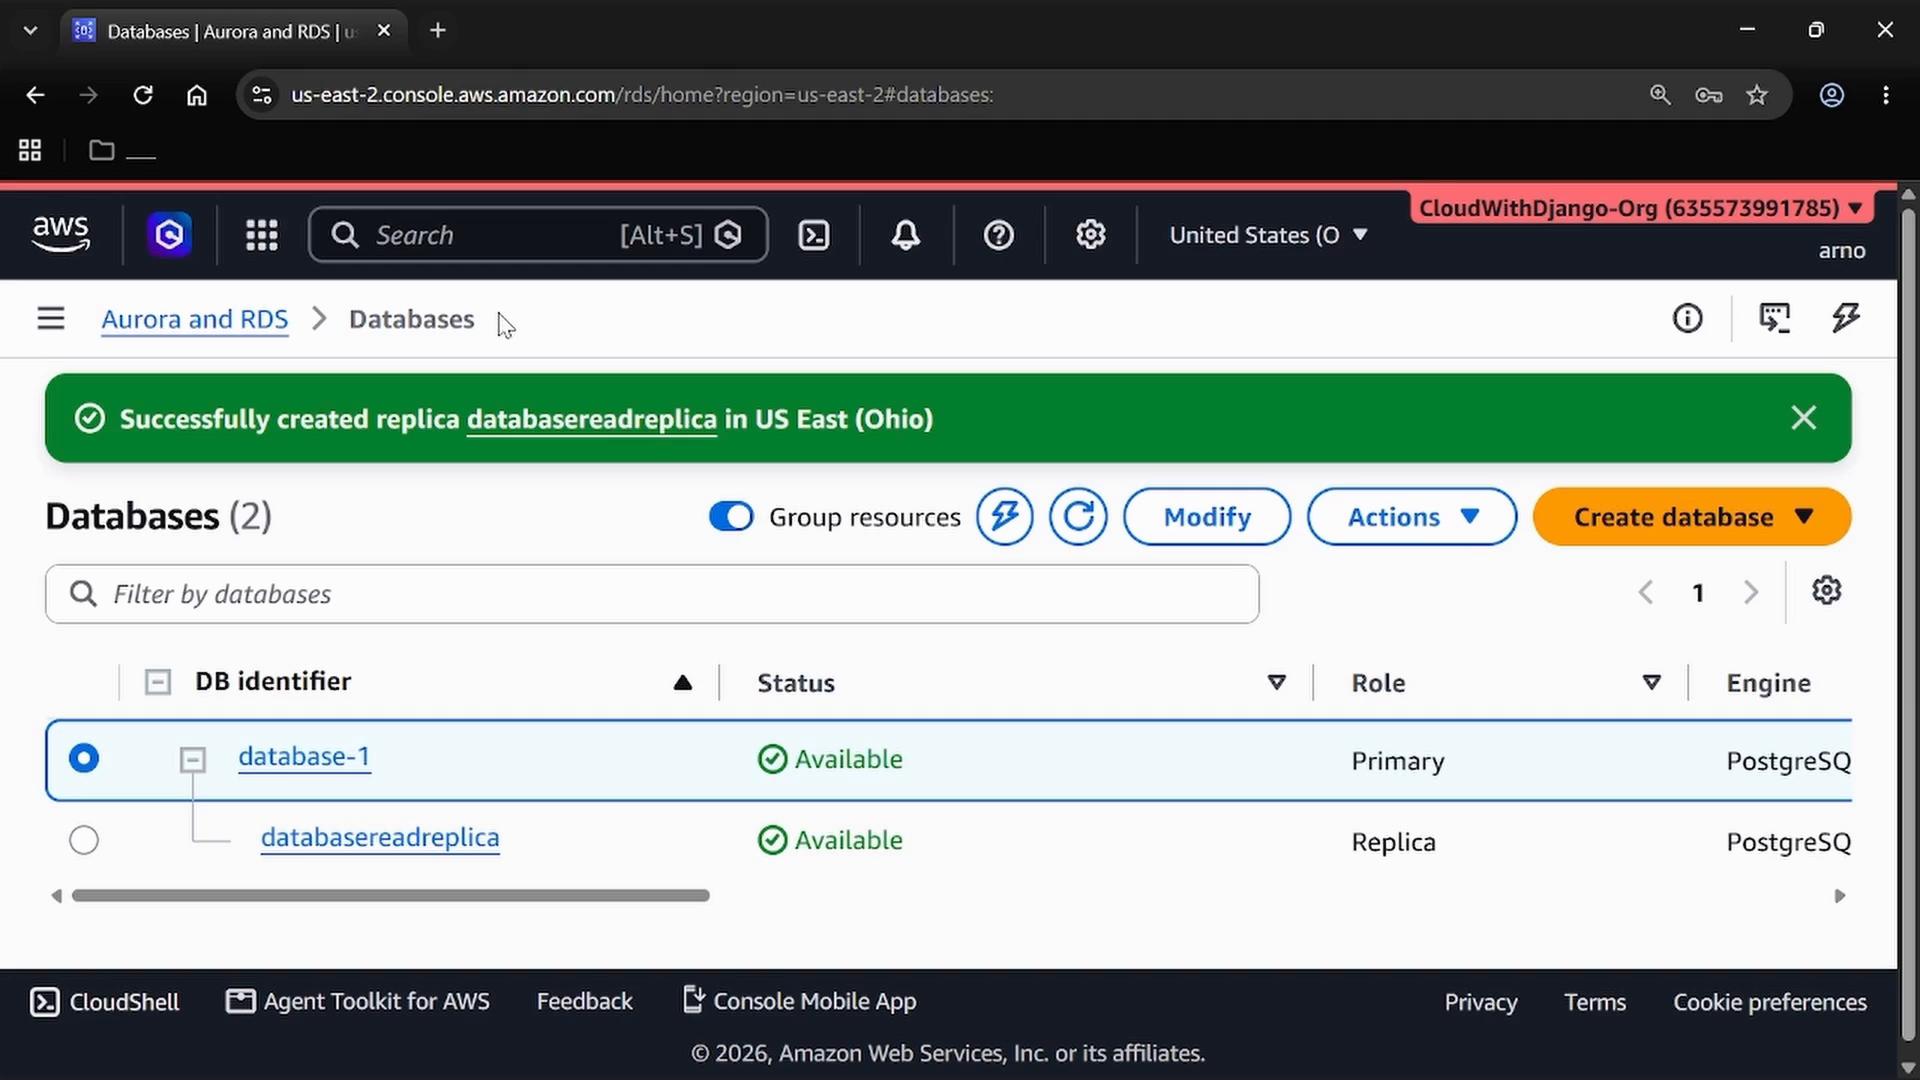
Task: Reload the browser page
Action: [x=143, y=95]
